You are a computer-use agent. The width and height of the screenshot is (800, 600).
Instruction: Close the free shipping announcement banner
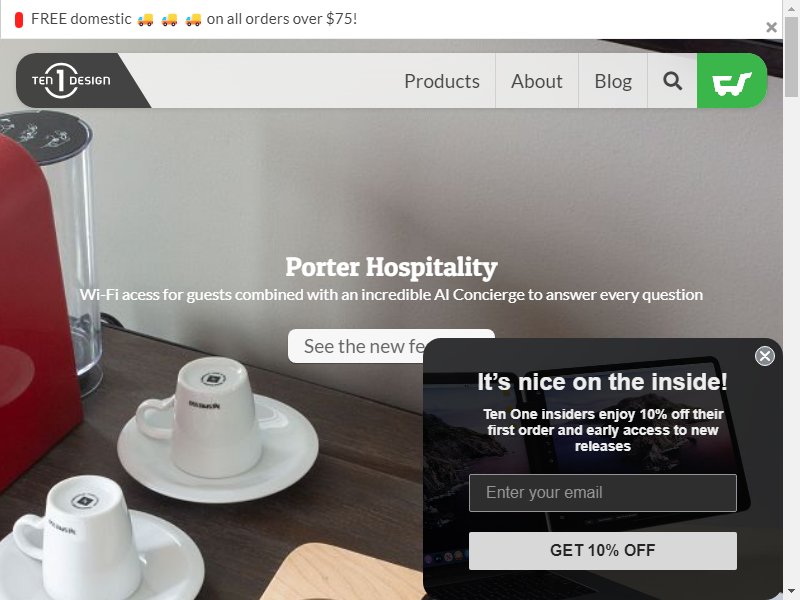pos(771,27)
